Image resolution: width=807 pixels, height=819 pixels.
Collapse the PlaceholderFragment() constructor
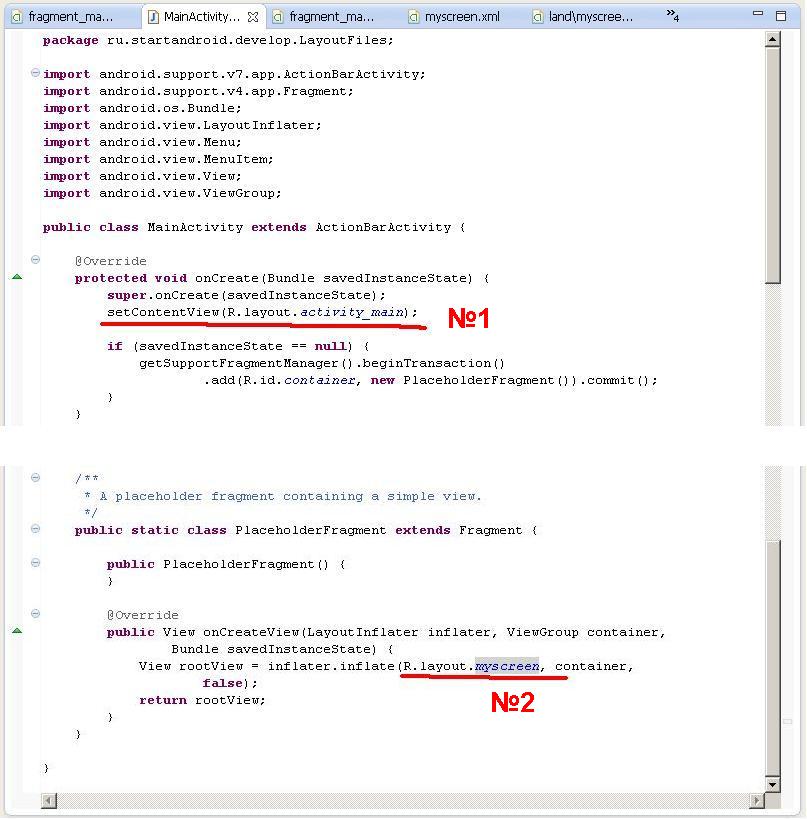tap(35, 563)
